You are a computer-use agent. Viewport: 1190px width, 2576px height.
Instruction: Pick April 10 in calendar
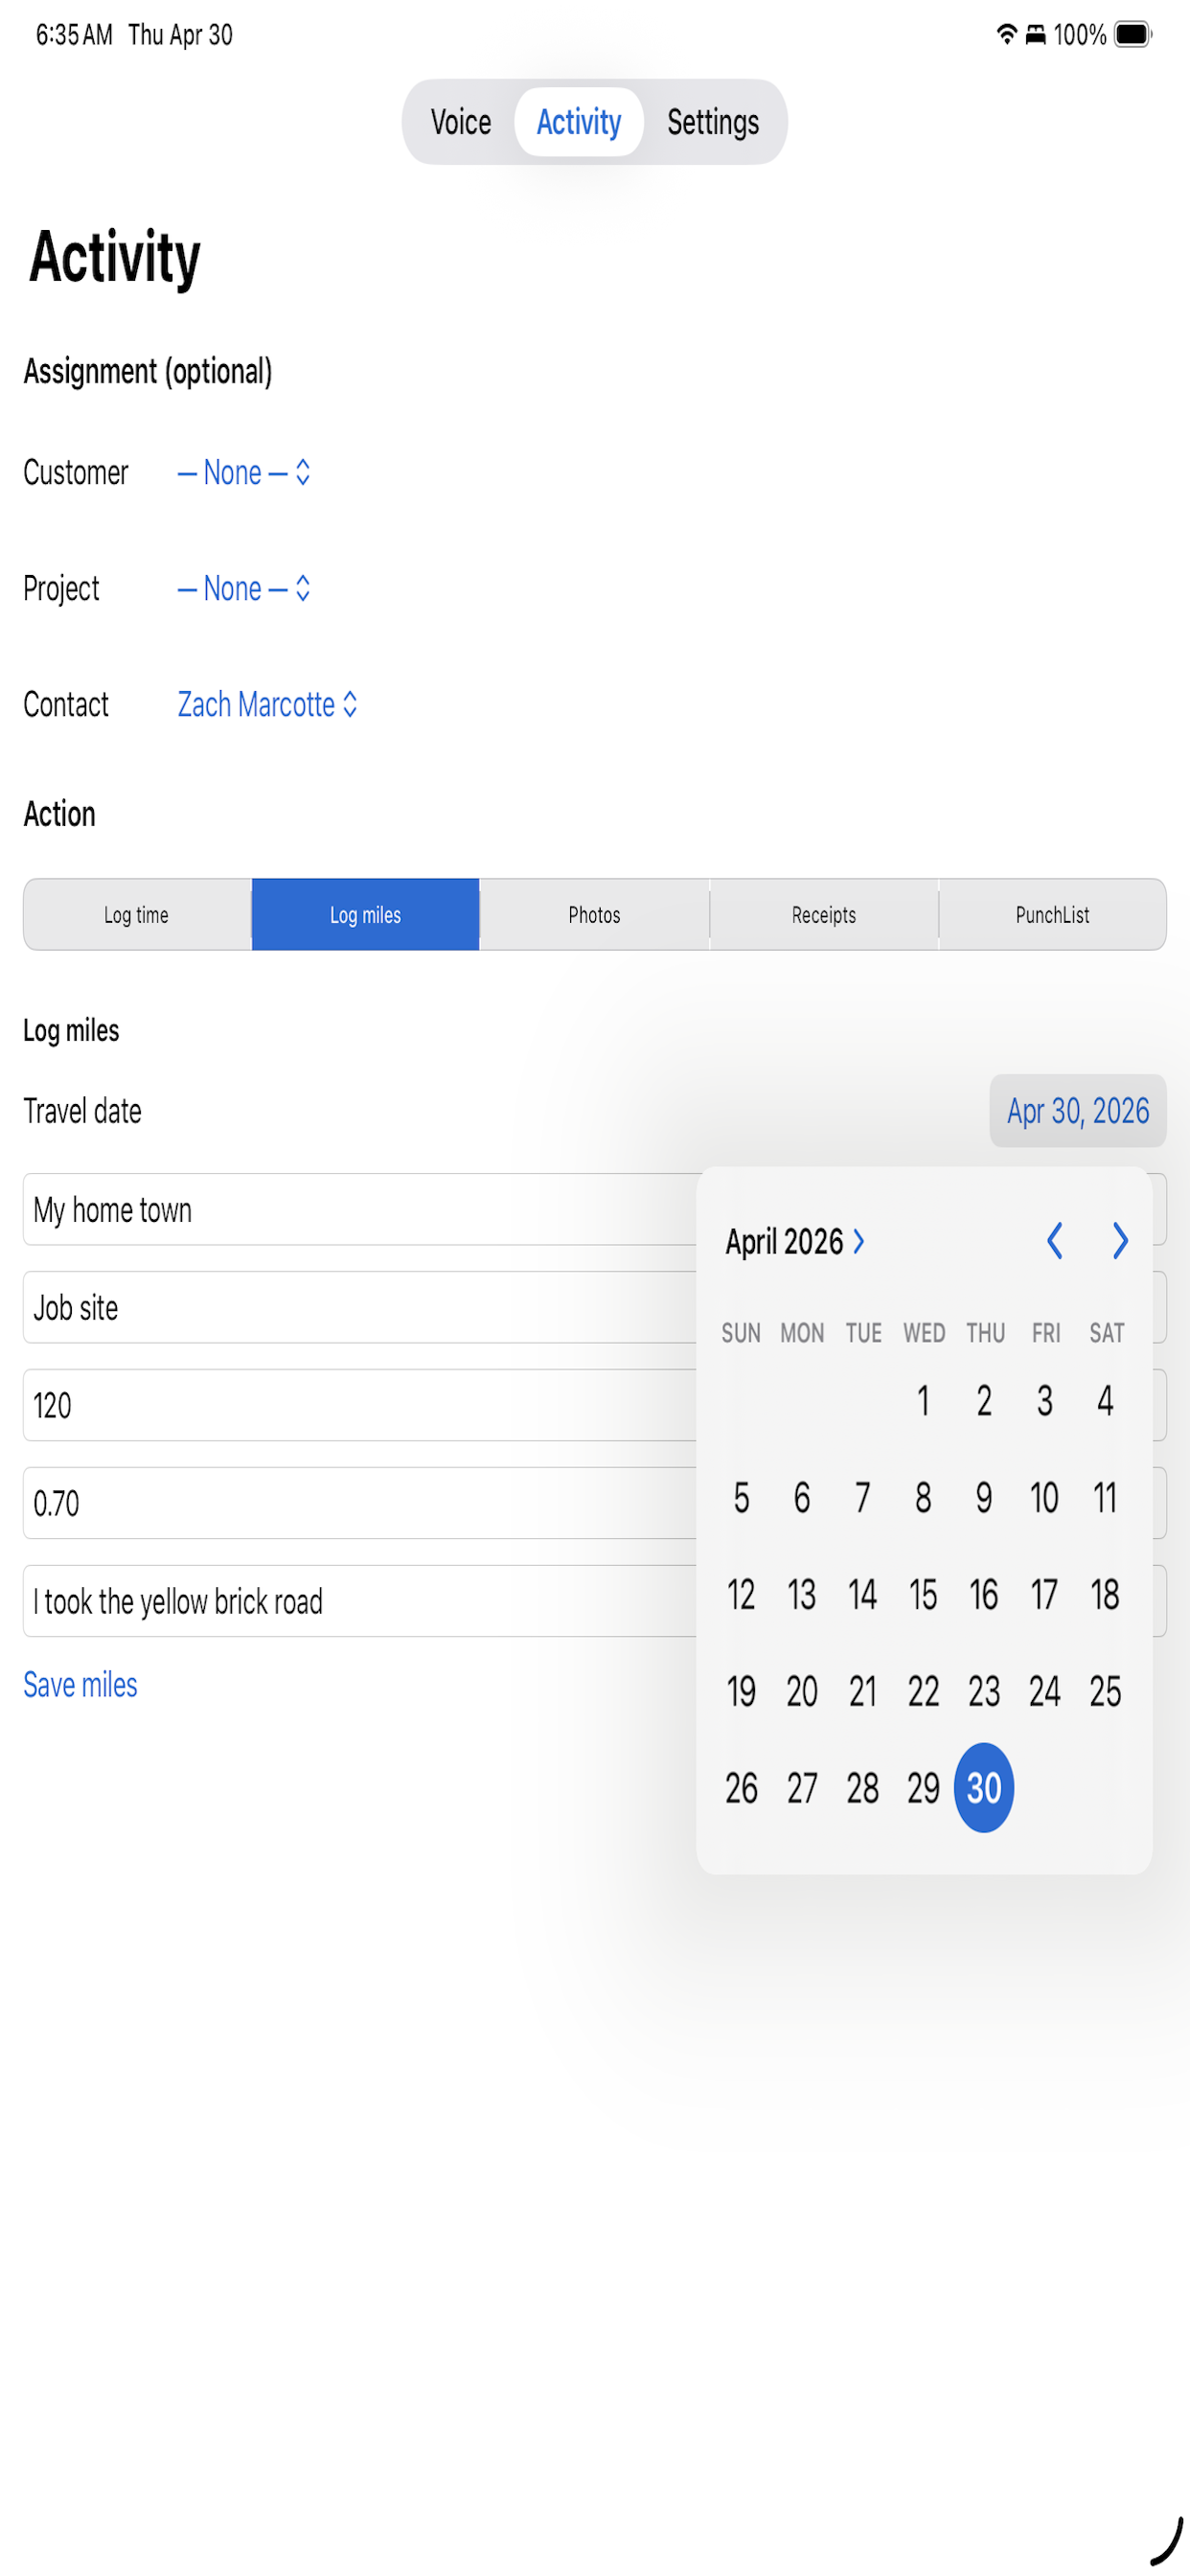(1044, 1497)
